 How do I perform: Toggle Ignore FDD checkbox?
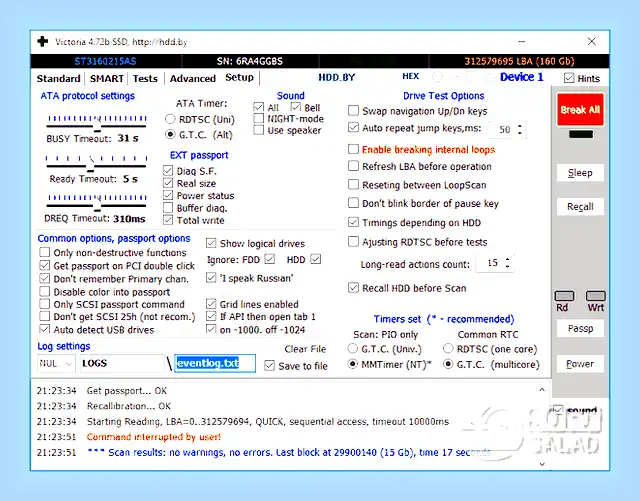pyautogui.click(x=269, y=259)
